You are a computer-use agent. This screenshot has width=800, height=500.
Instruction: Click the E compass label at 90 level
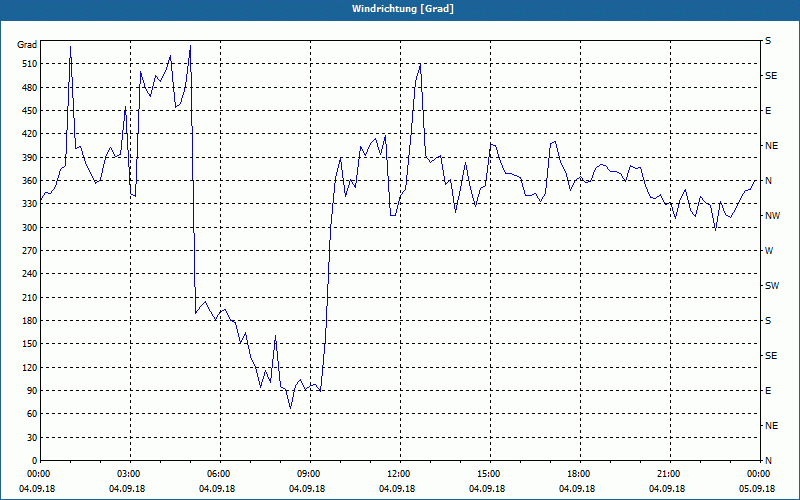(768, 391)
